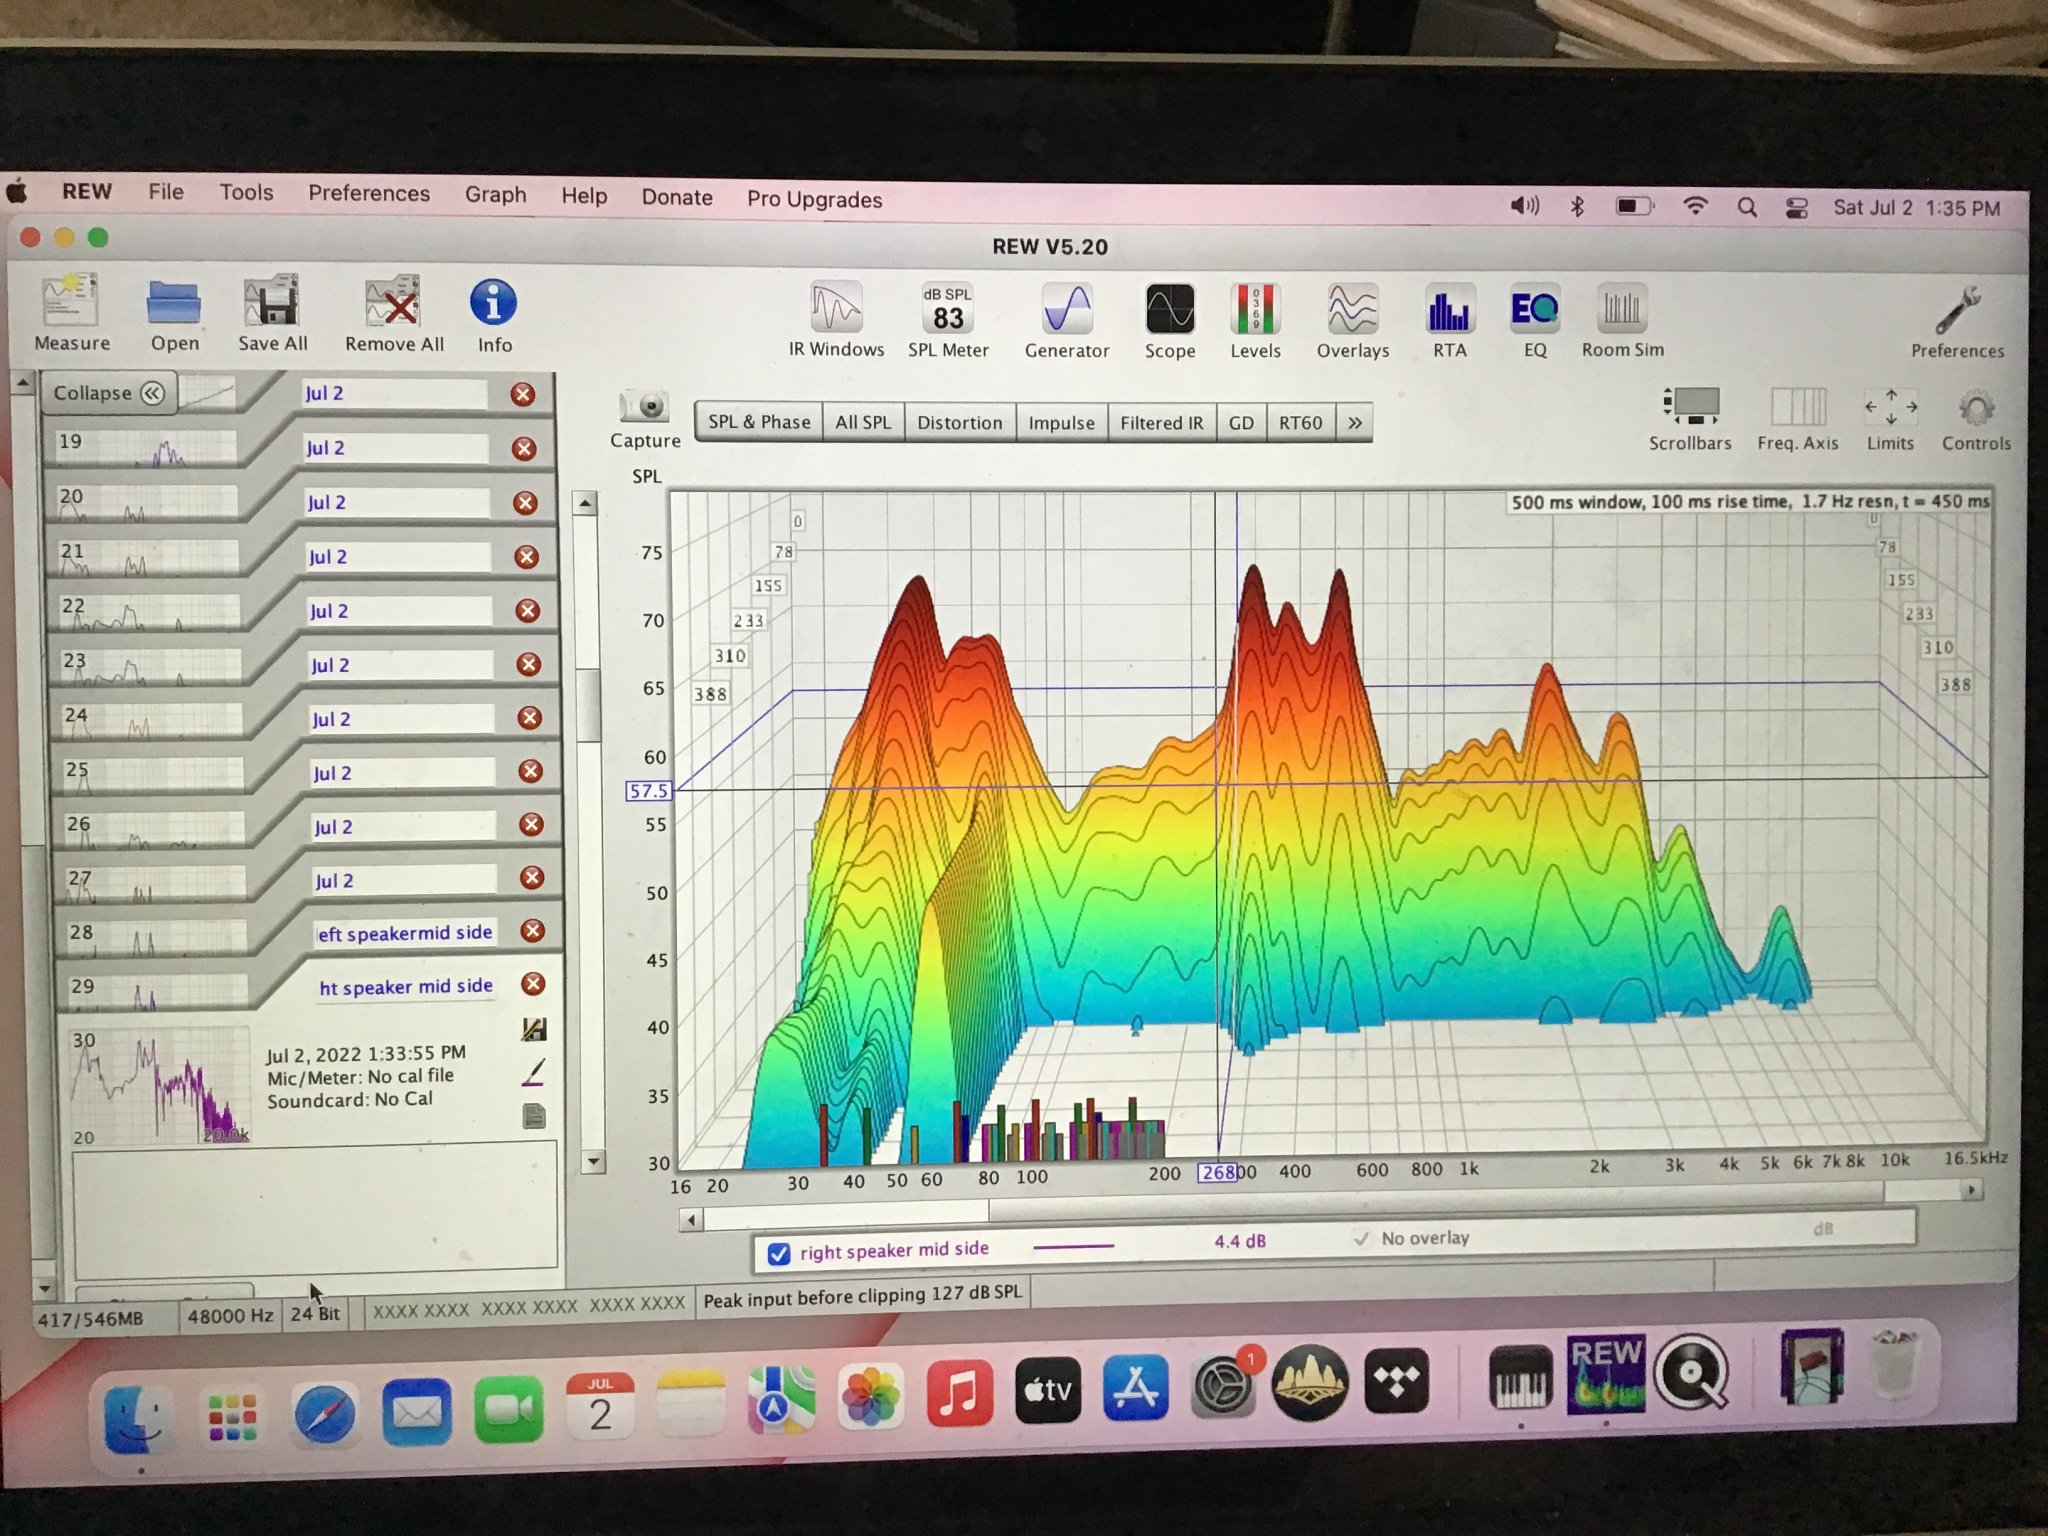Open the EQ window
2048x1536 pixels.
(1535, 322)
